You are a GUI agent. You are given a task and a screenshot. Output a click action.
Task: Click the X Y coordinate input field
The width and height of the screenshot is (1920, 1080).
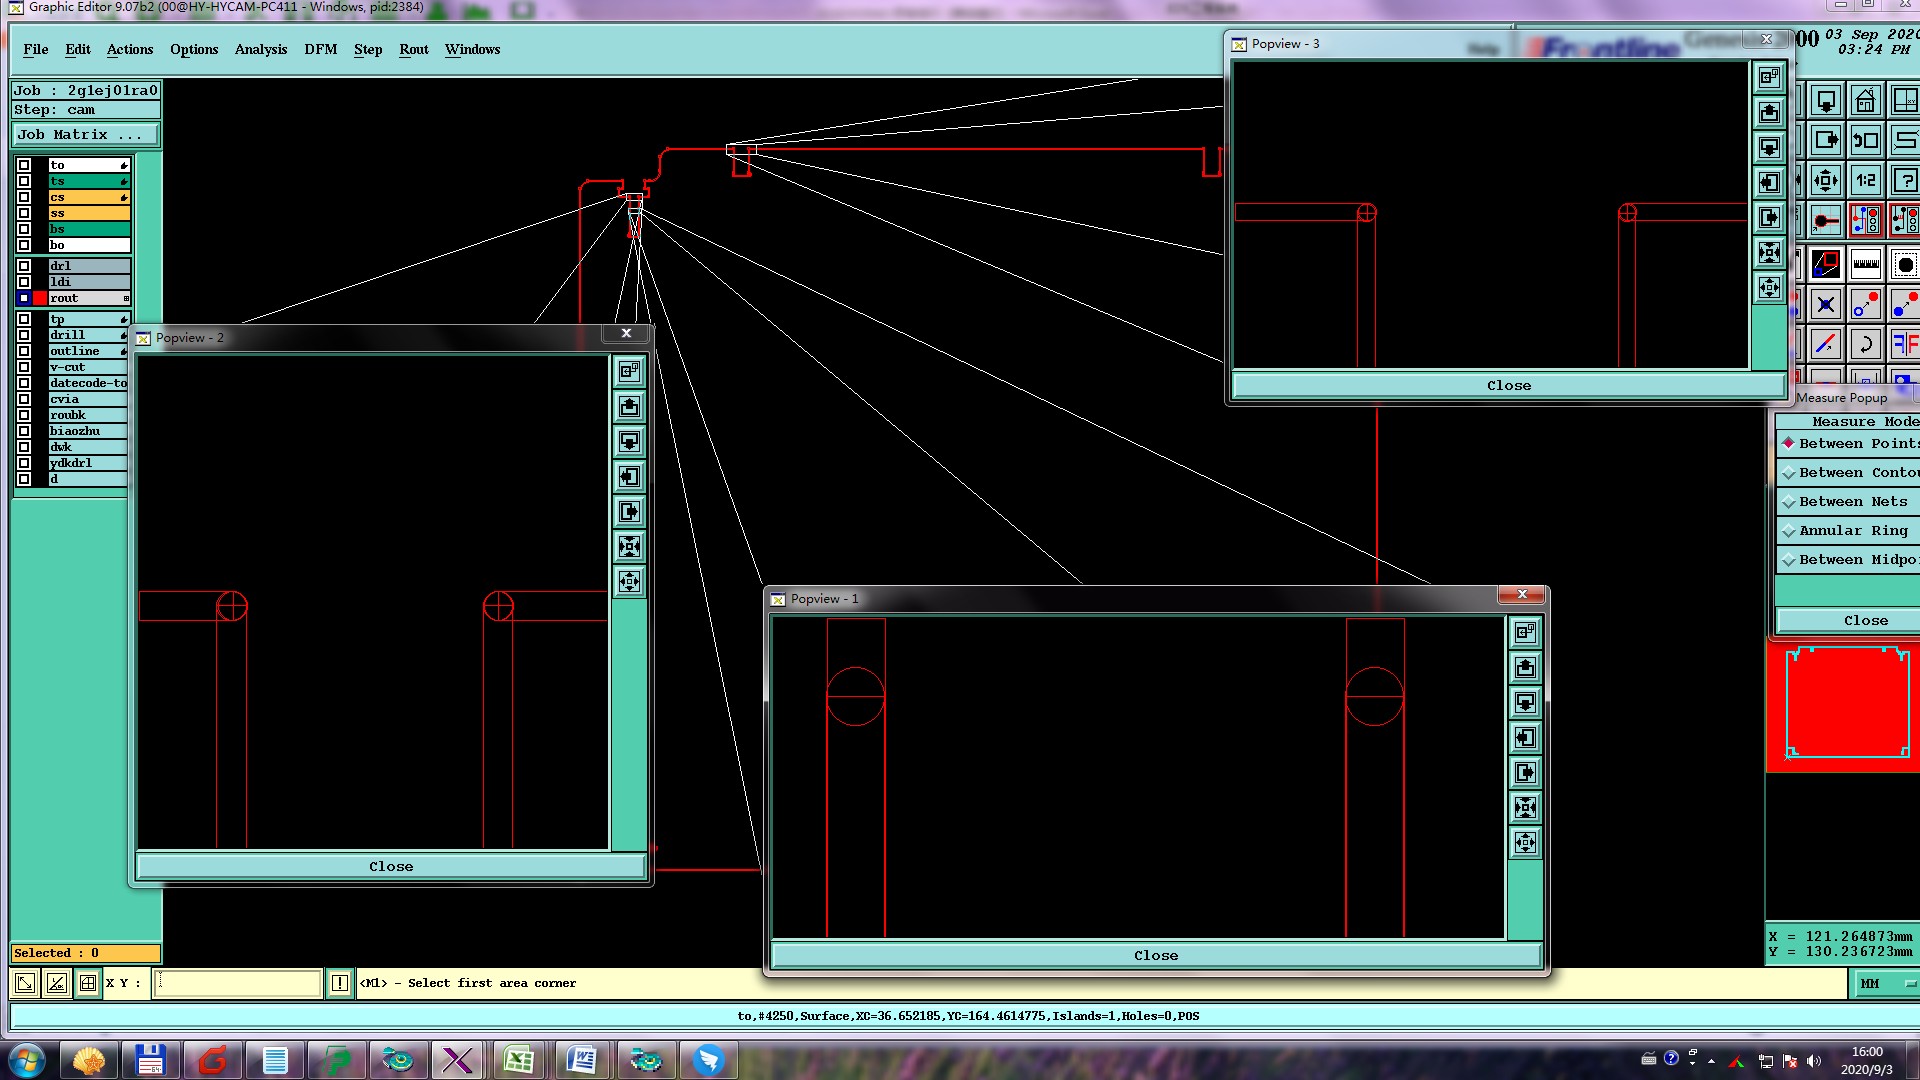coord(238,984)
